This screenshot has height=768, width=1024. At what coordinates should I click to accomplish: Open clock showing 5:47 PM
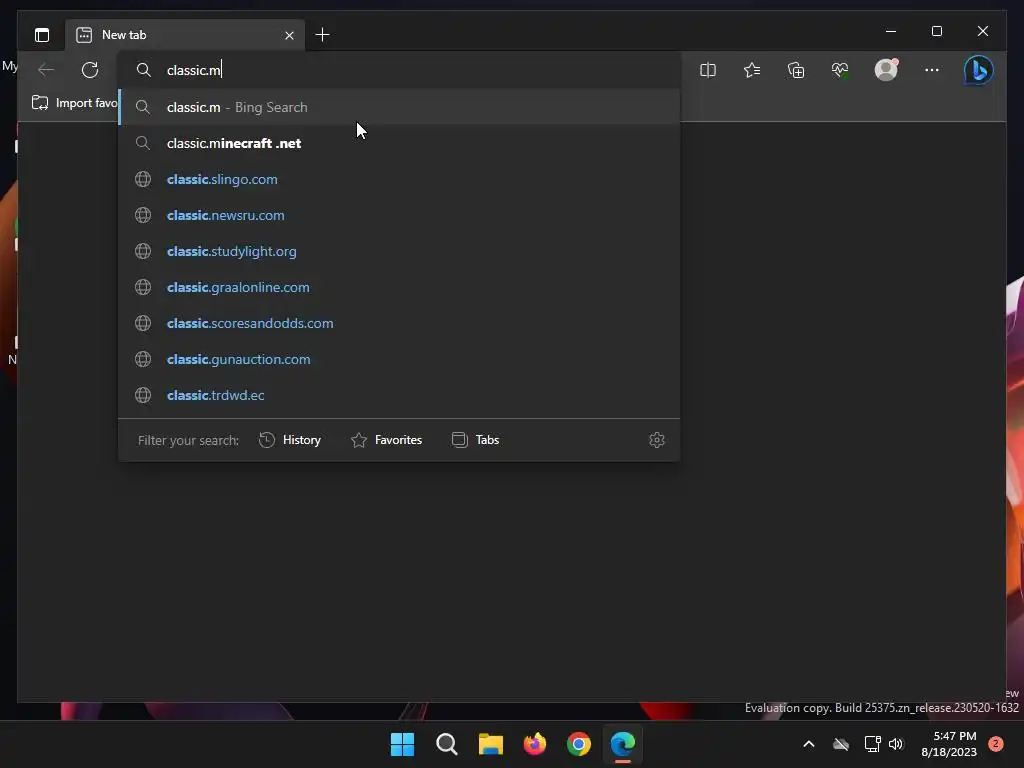[x=949, y=744]
